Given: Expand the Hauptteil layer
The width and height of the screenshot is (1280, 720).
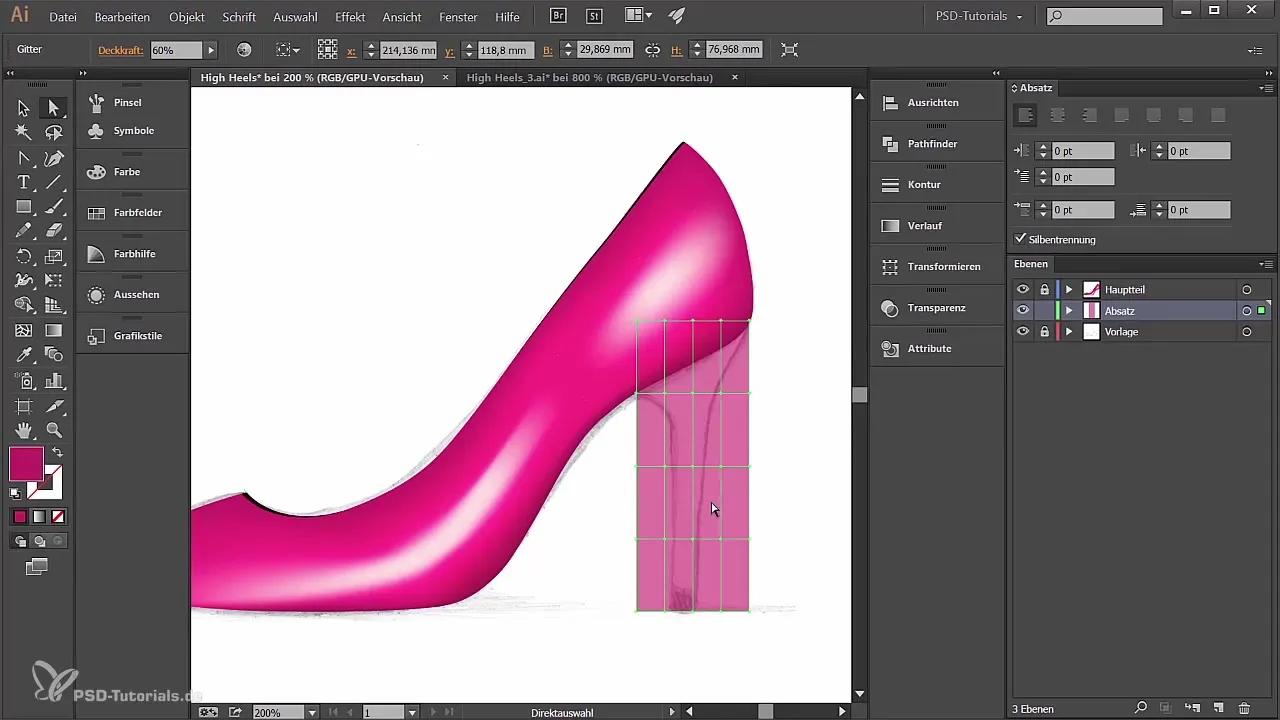Looking at the screenshot, I should (1069, 289).
